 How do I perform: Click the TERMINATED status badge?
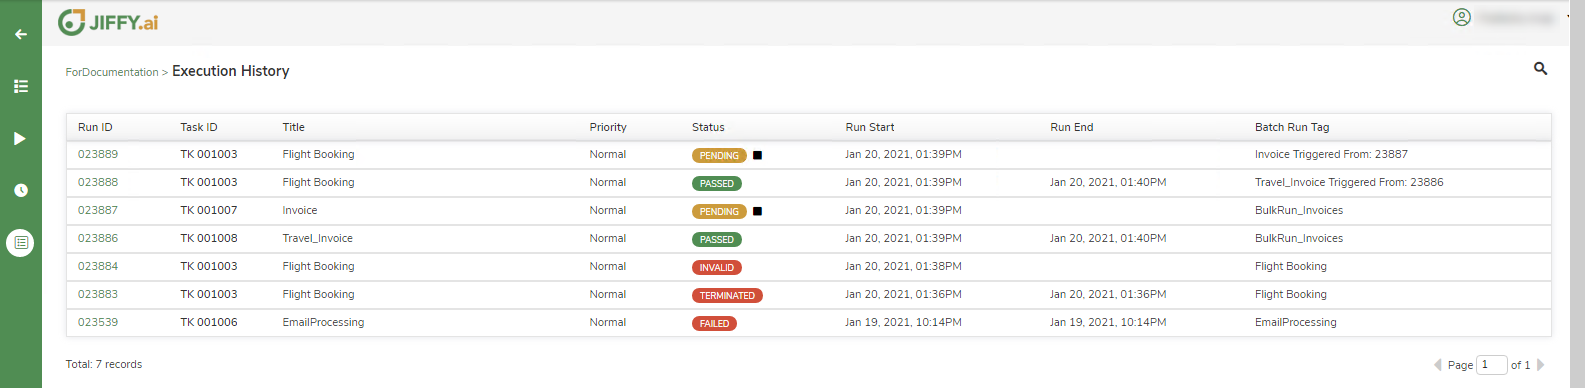click(727, 295)
